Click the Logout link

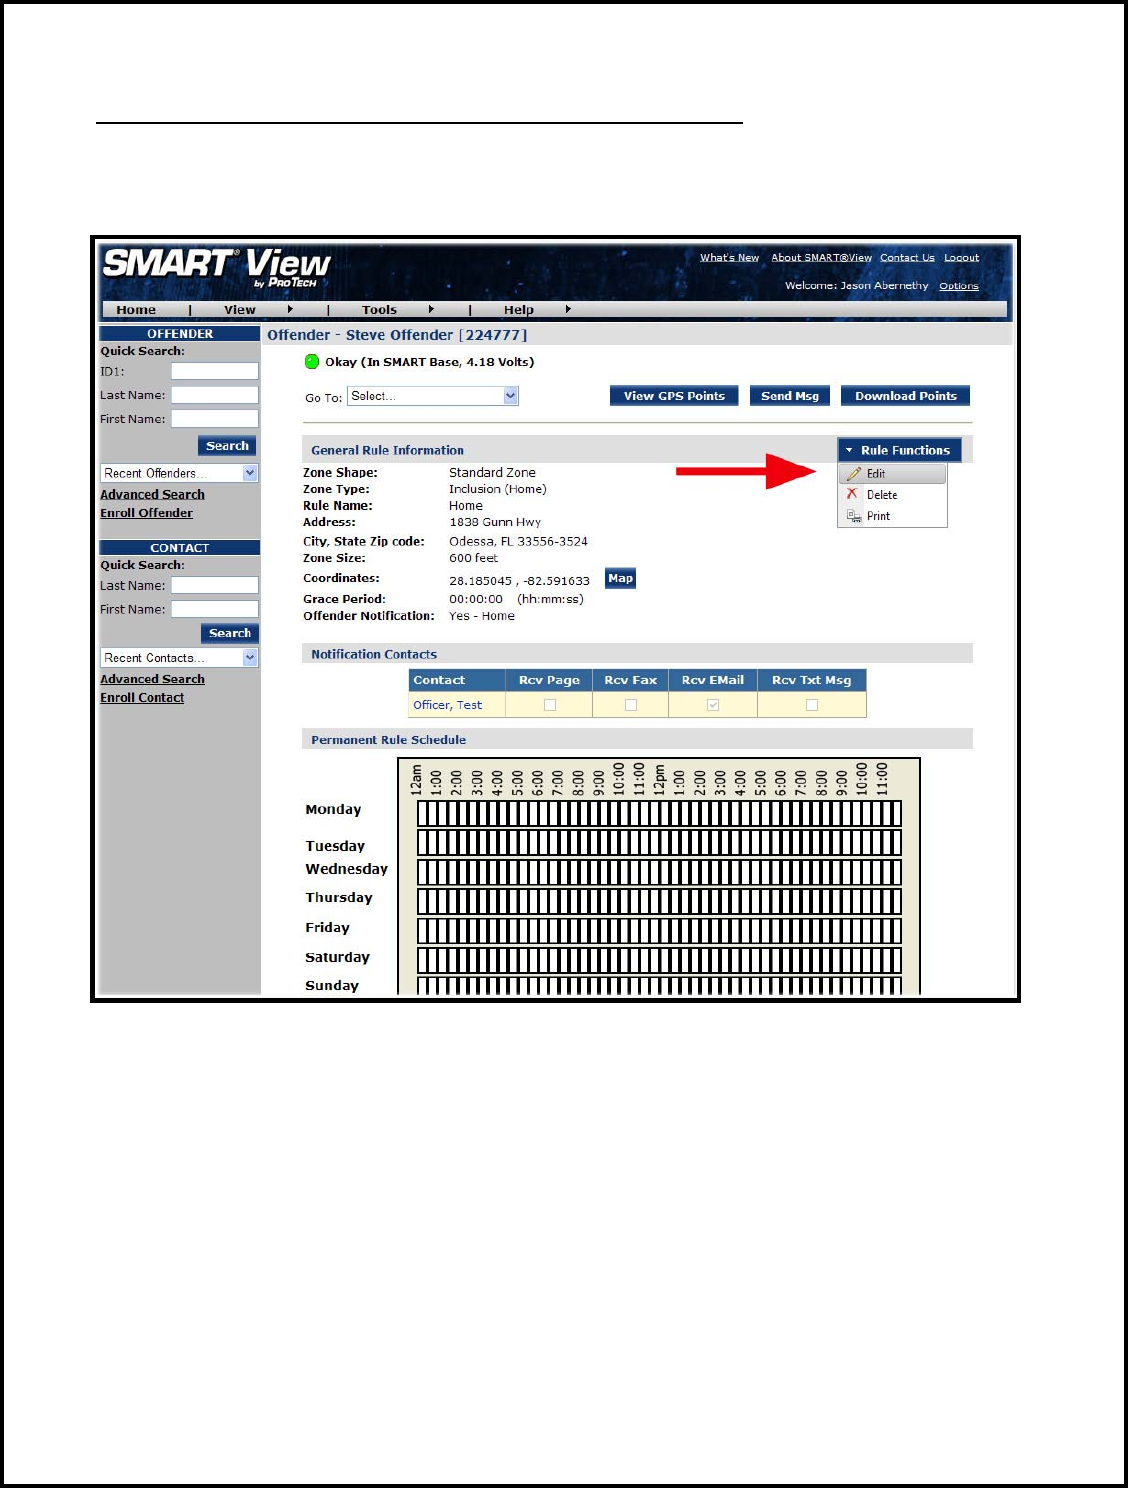[x=961, y=258]
